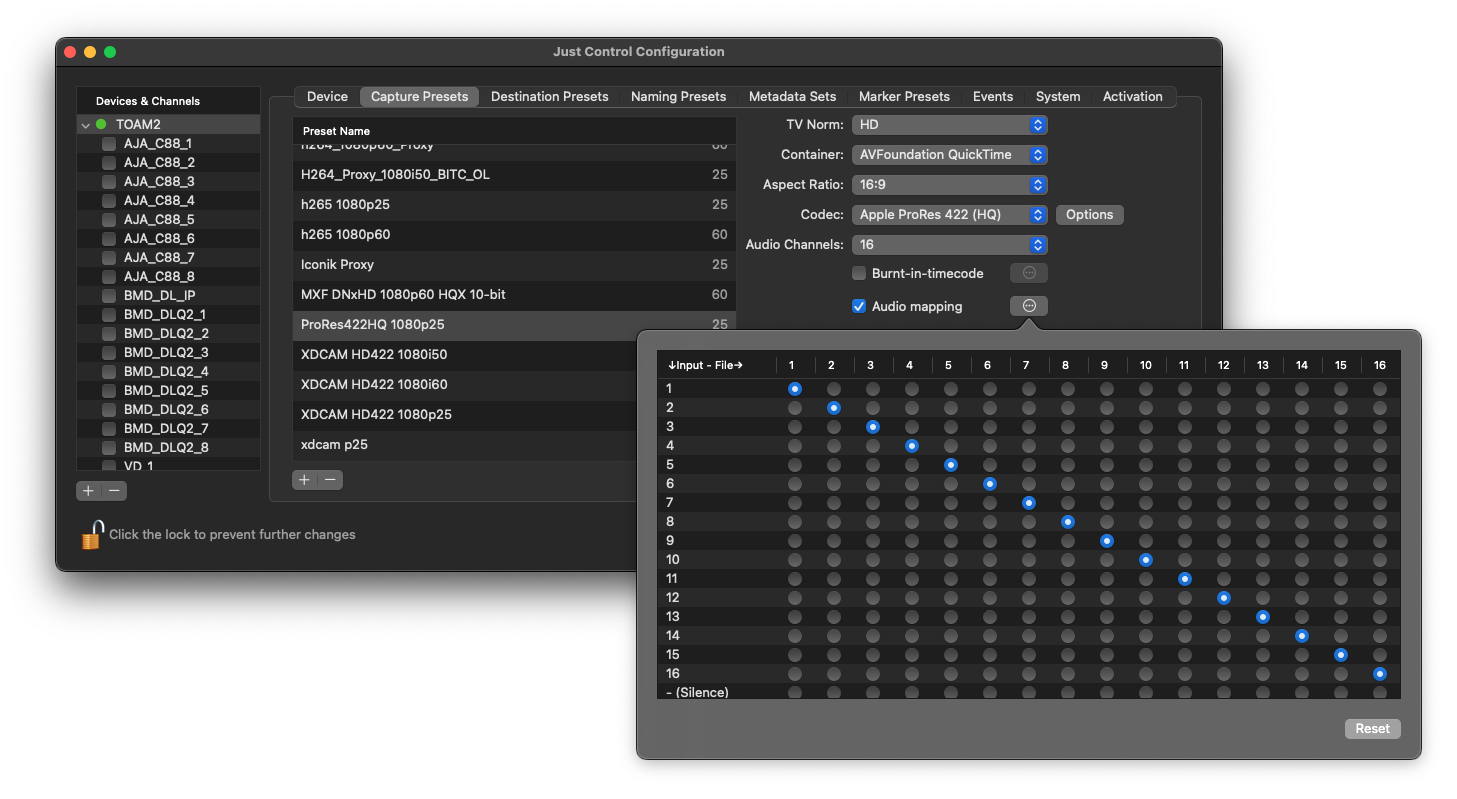Select preset XDCAM HD422 1080p25
The height and width of the screenshot is (799, 1457).
click(x=465, y=415)
